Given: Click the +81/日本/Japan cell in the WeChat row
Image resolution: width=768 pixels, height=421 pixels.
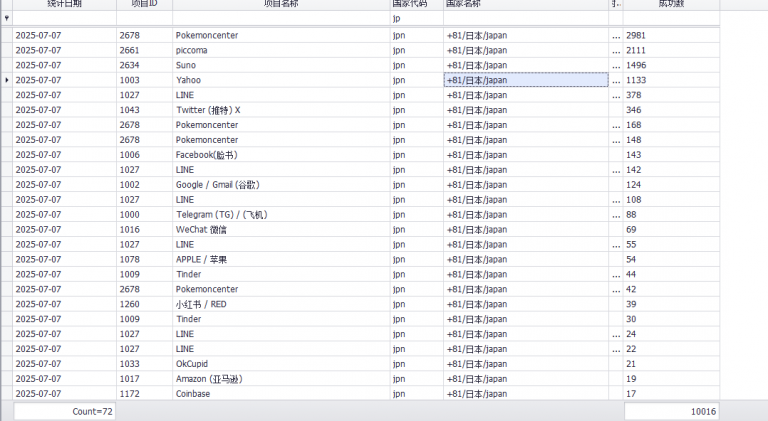Looking at the screenshot, I should click(x=526, y=229).
